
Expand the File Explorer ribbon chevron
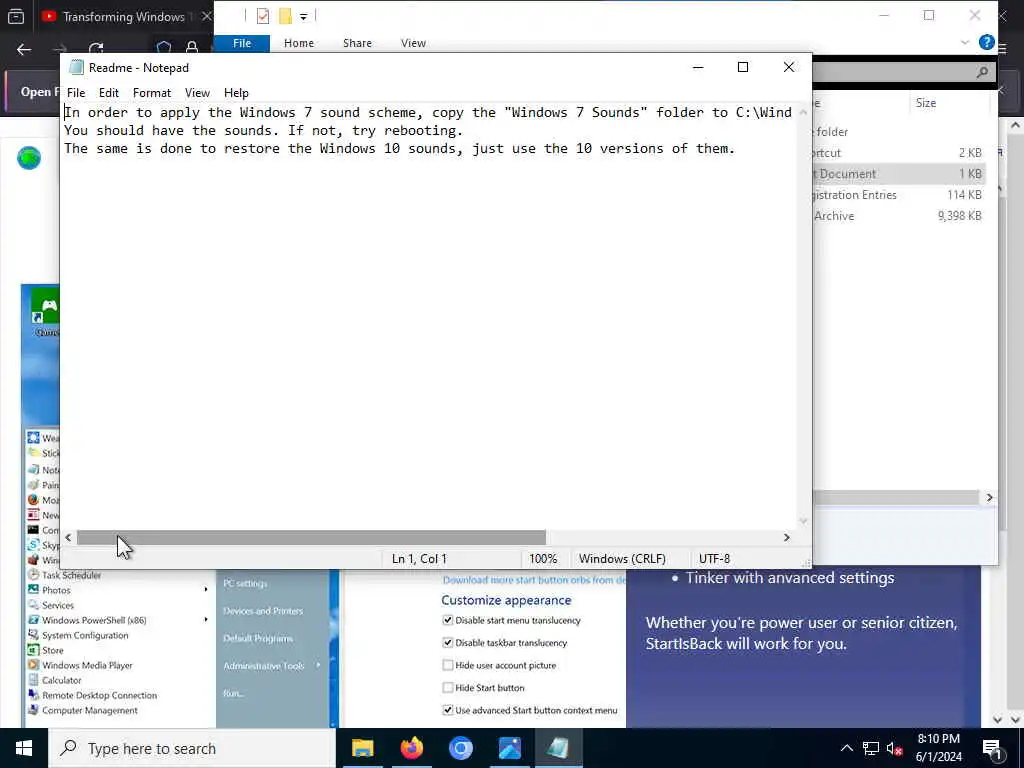pyautogui.click(x=965, y=42)
